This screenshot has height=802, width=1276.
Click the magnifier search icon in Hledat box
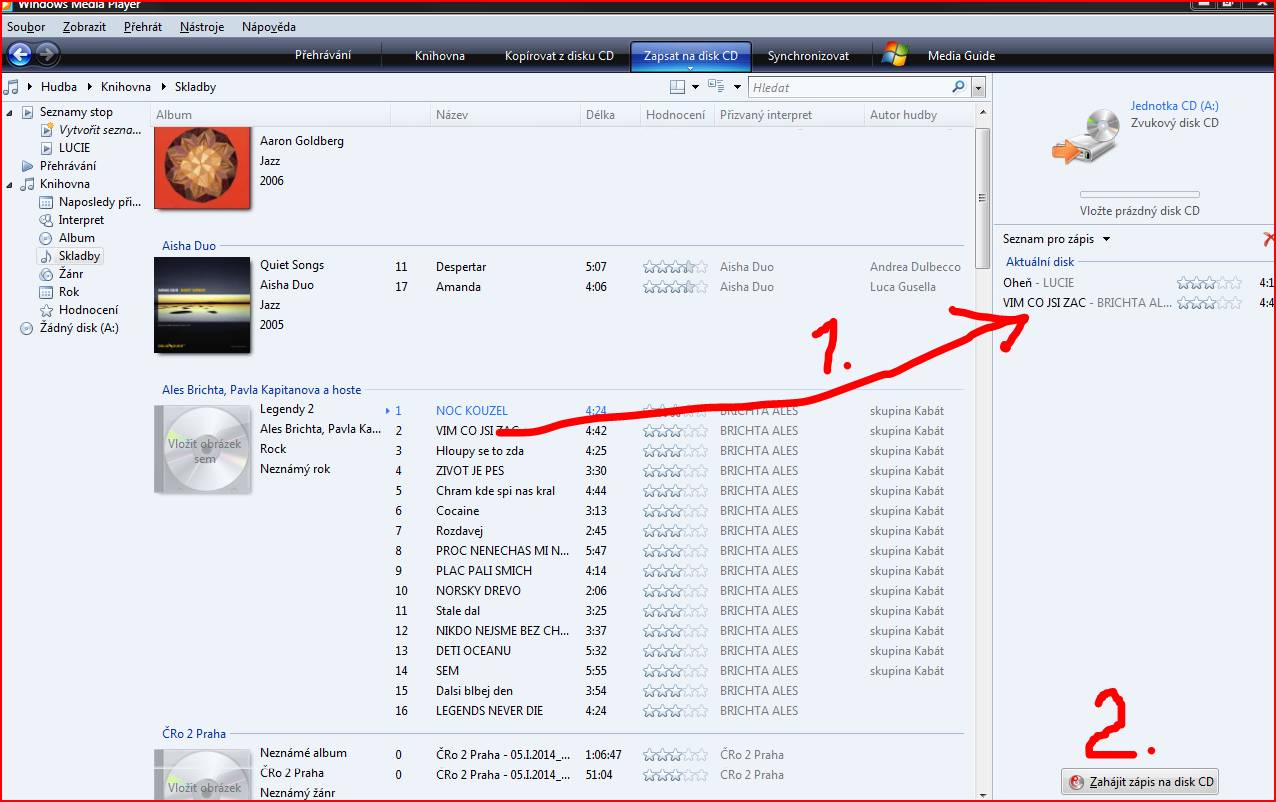click(x=958, y=87)
